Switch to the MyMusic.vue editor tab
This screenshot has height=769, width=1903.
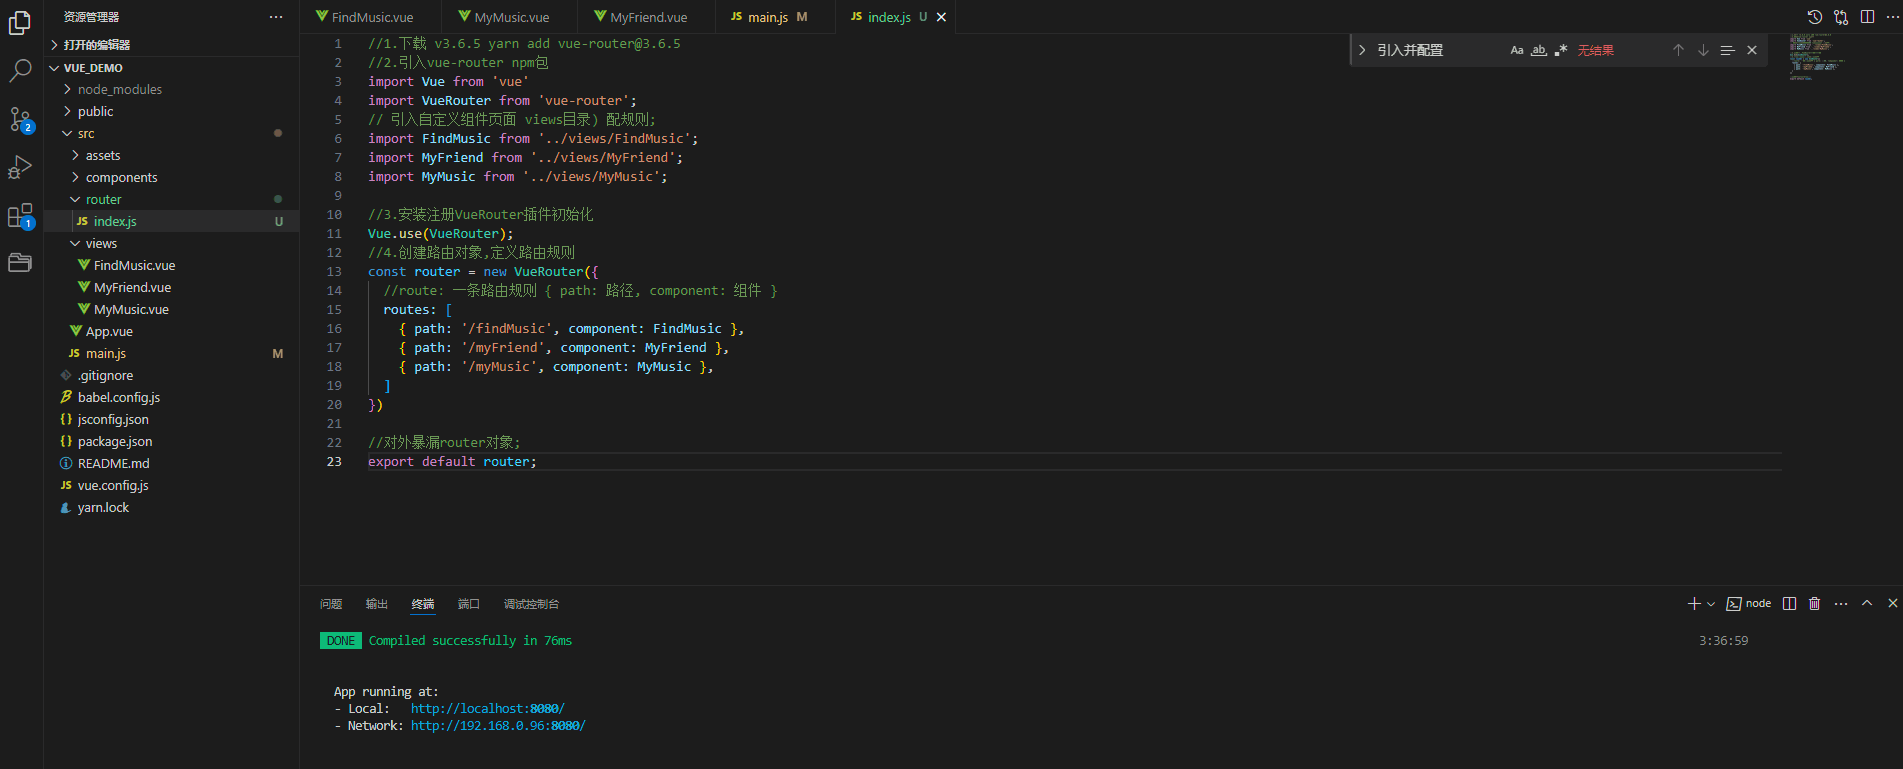pyautogui.click(x=511, y=17)
